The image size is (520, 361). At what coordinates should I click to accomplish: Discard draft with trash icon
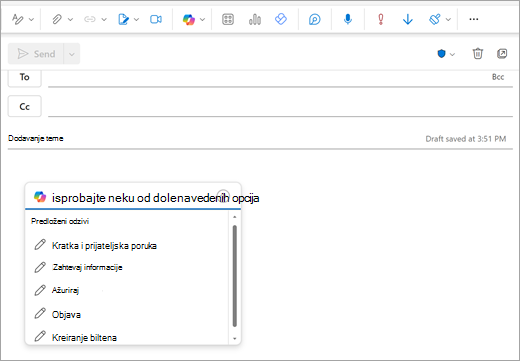tap(478, 53)
